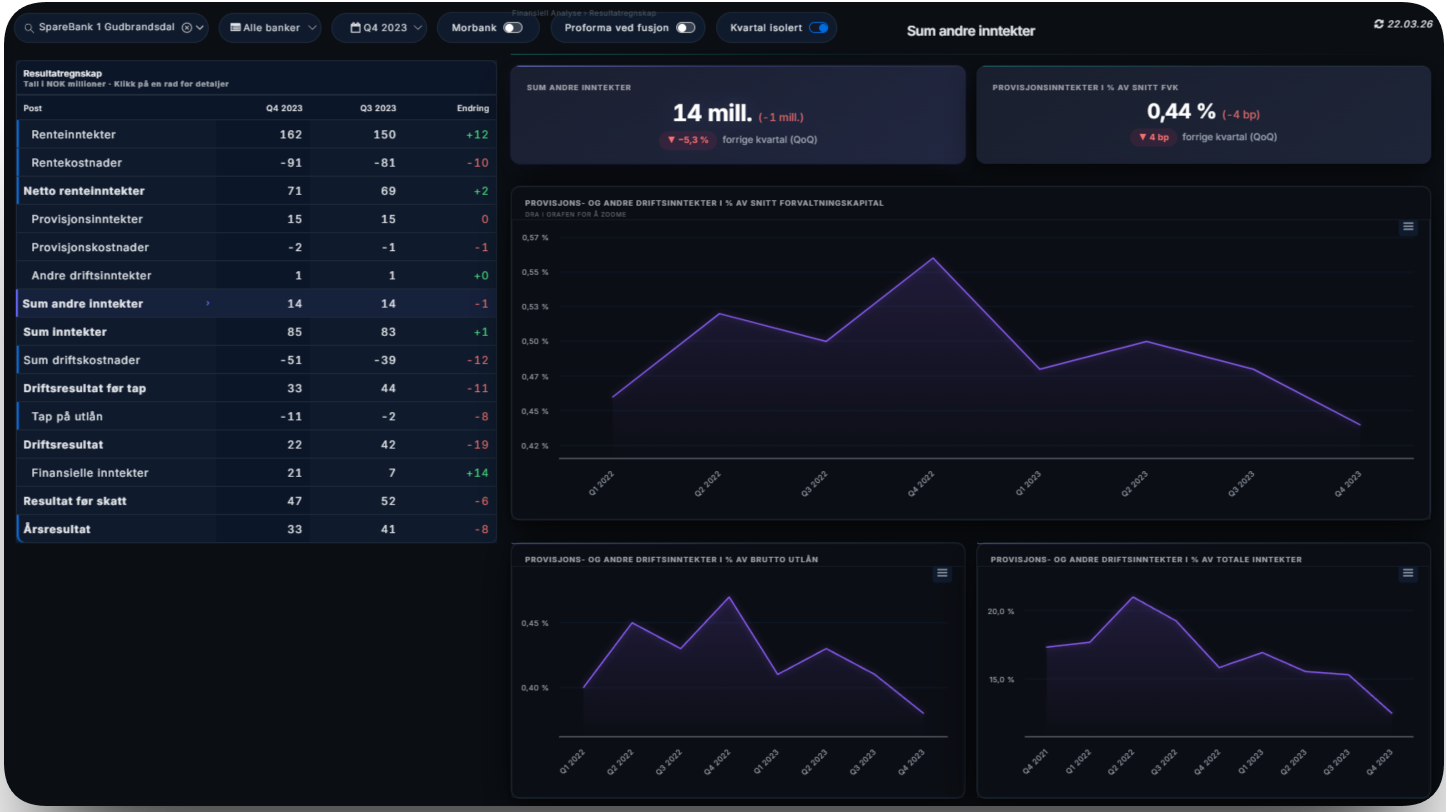Open the menu of the totale inntekter chart
The image size is (1446, 812).
click(x=1408, y=573)
